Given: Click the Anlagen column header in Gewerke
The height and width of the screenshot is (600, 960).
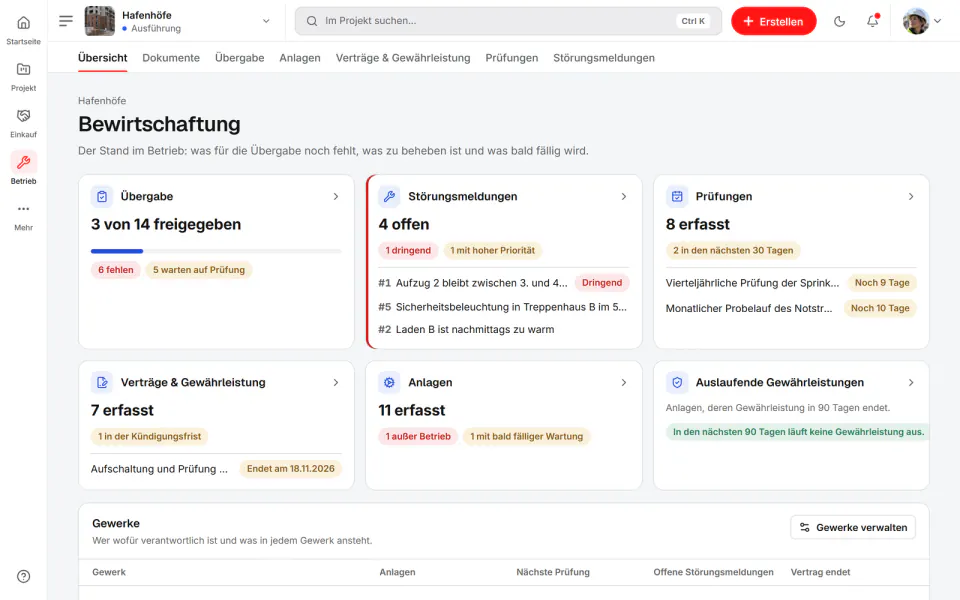Looking at the screenshot, I should (397, 572).
